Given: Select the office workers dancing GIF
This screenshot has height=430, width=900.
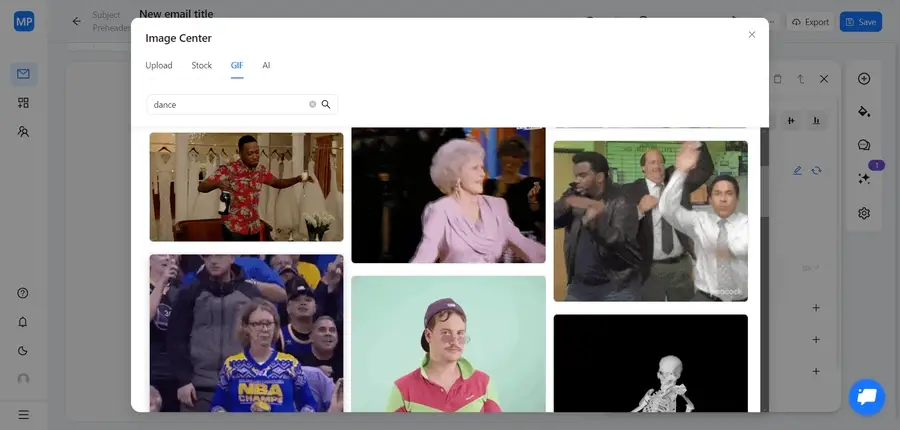Looking at the screenshot, I should [650, 220].
